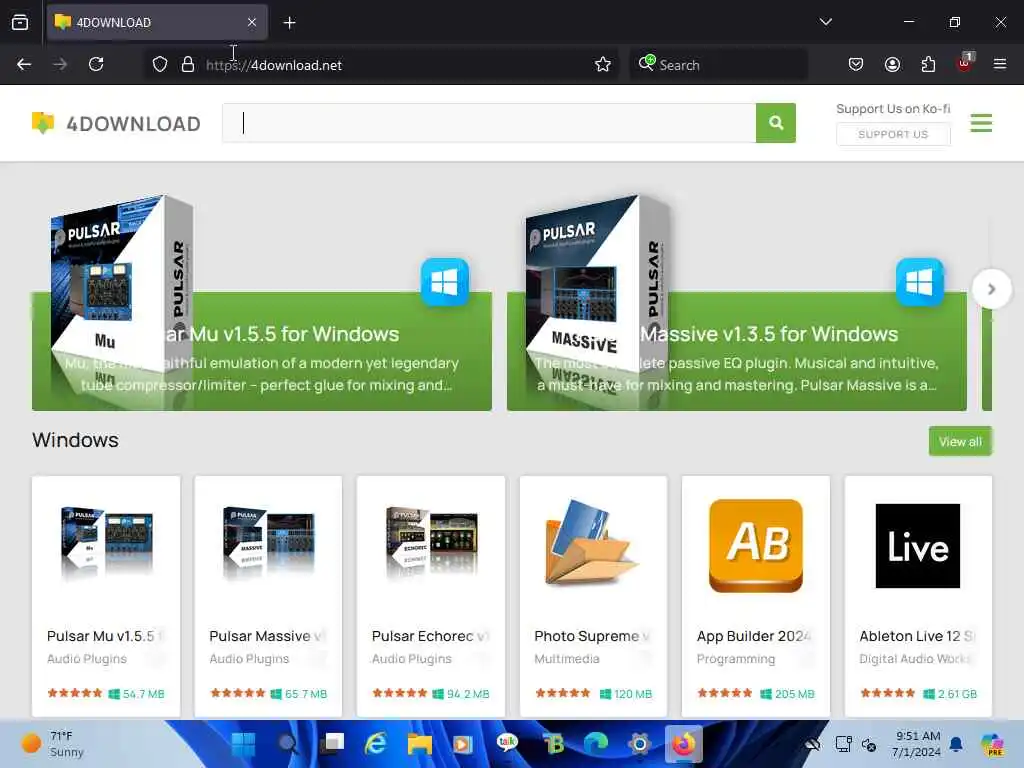This screenshot has height=768, width=1024.
Task: Select the 4DOWNLOAD browser tab
Action: 157,22
